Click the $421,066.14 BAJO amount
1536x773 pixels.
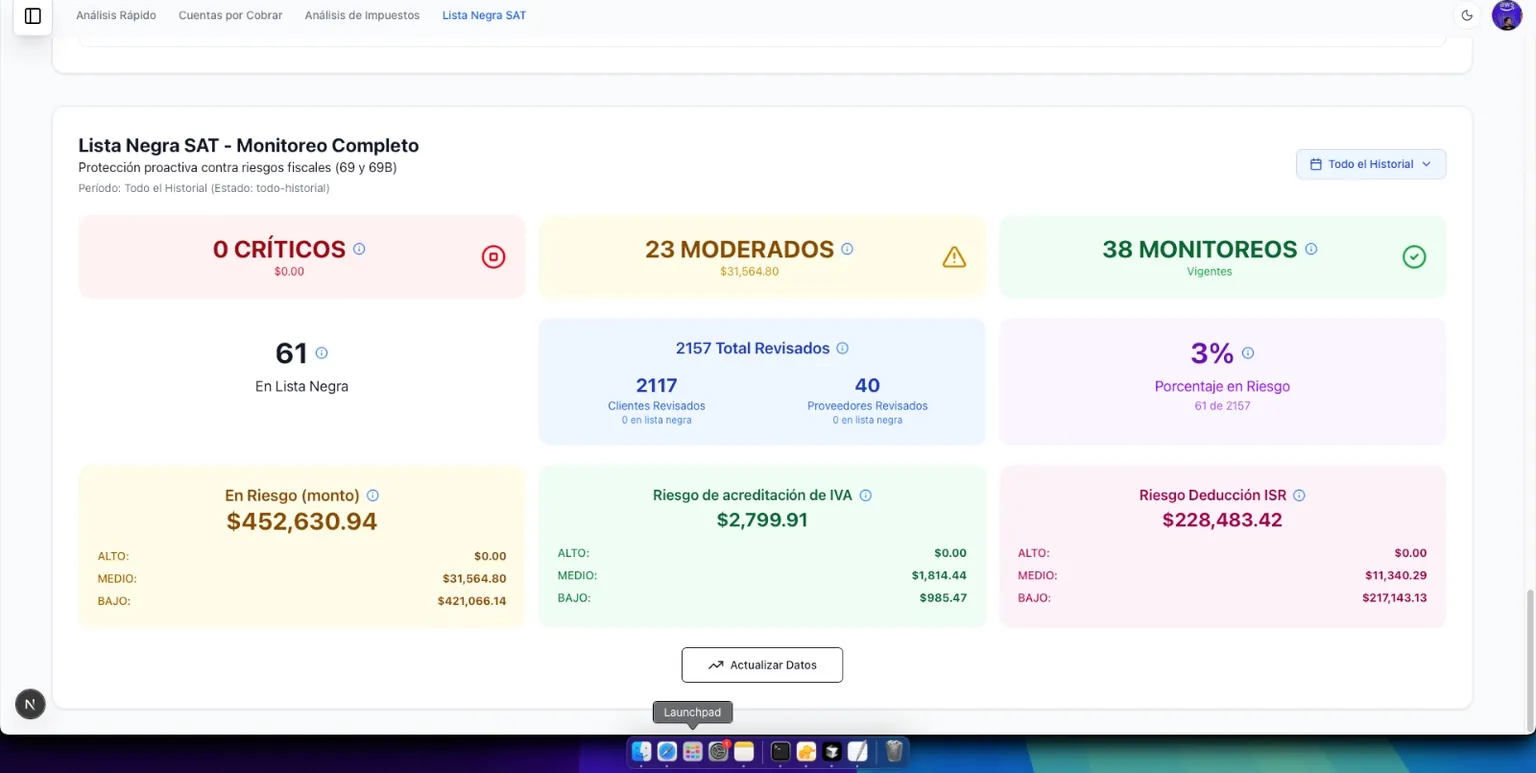click(x=472, y=601)
